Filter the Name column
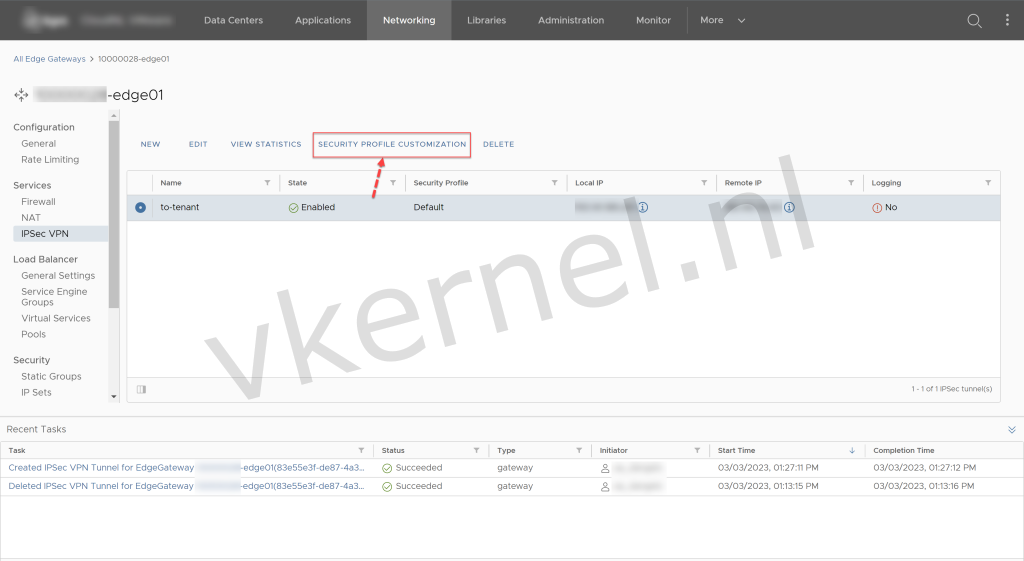Screen dimensions: 1024x561 [x=267, y=183]
